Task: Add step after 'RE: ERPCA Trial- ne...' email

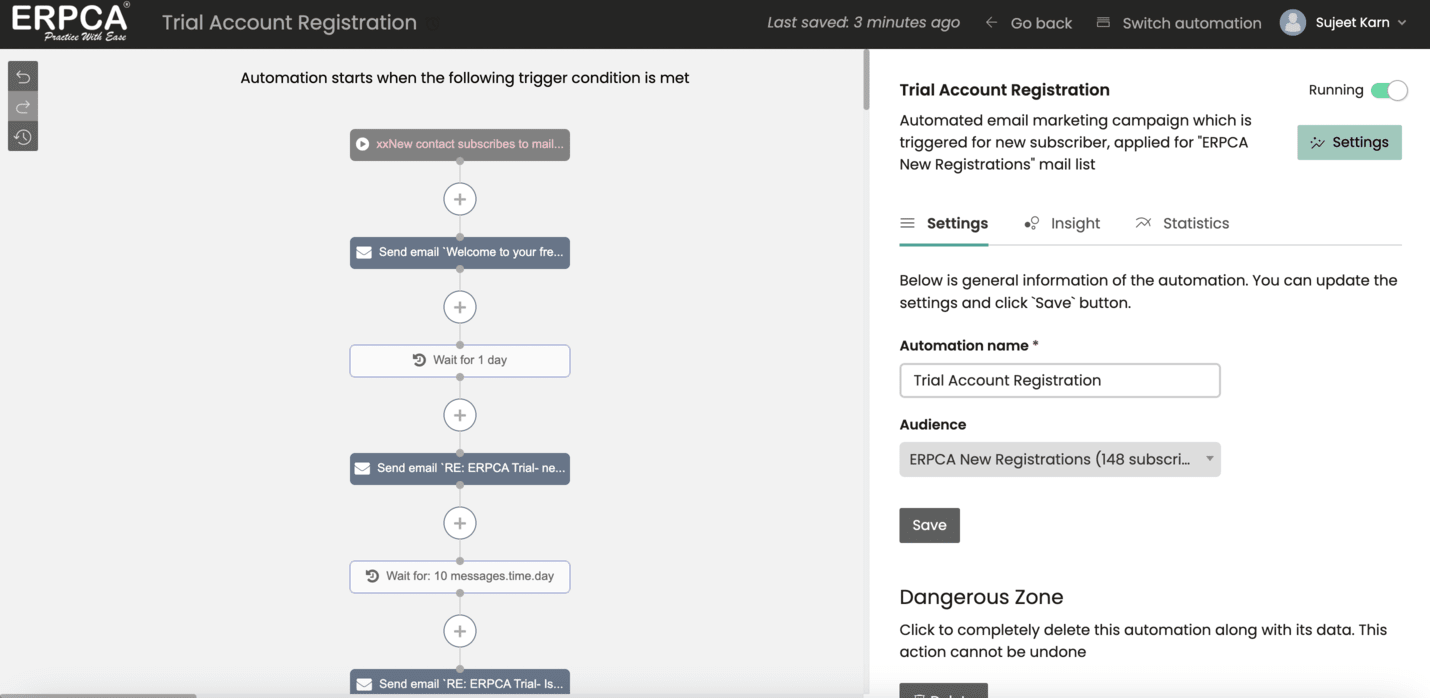Action: click(460, 523)
